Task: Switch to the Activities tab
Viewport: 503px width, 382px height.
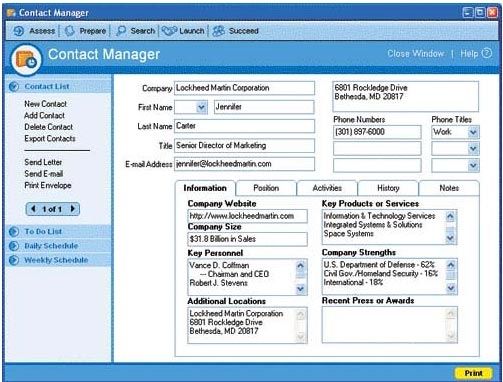Action: coord(327,188)
